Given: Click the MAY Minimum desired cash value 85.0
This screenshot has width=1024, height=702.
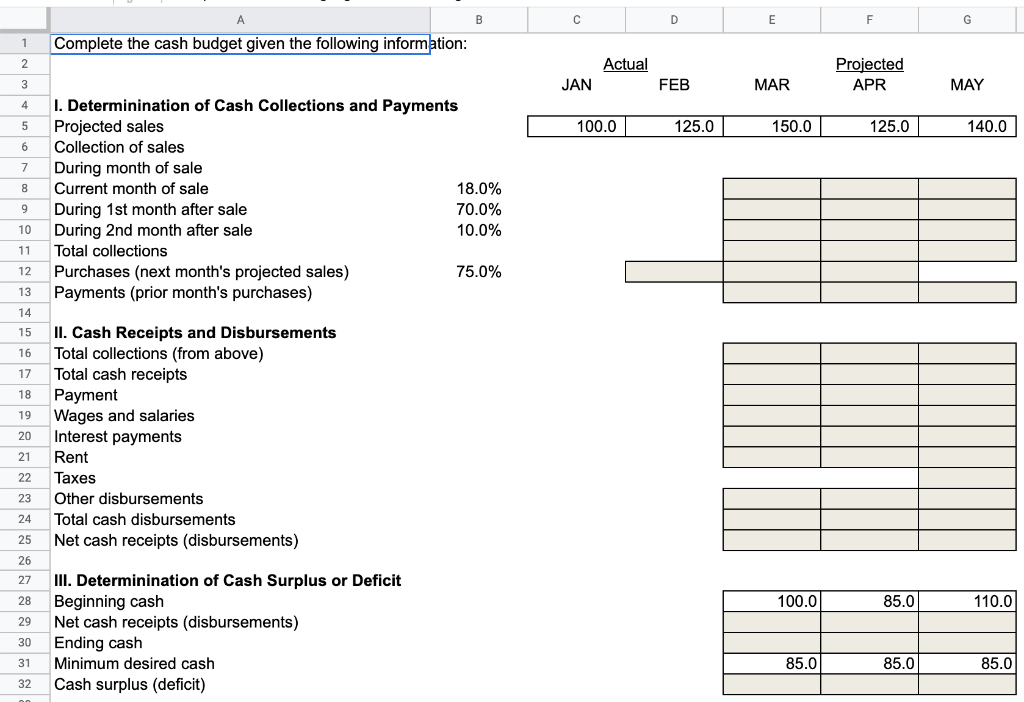Looking at the screenshot, I should [x=966, y=663].
